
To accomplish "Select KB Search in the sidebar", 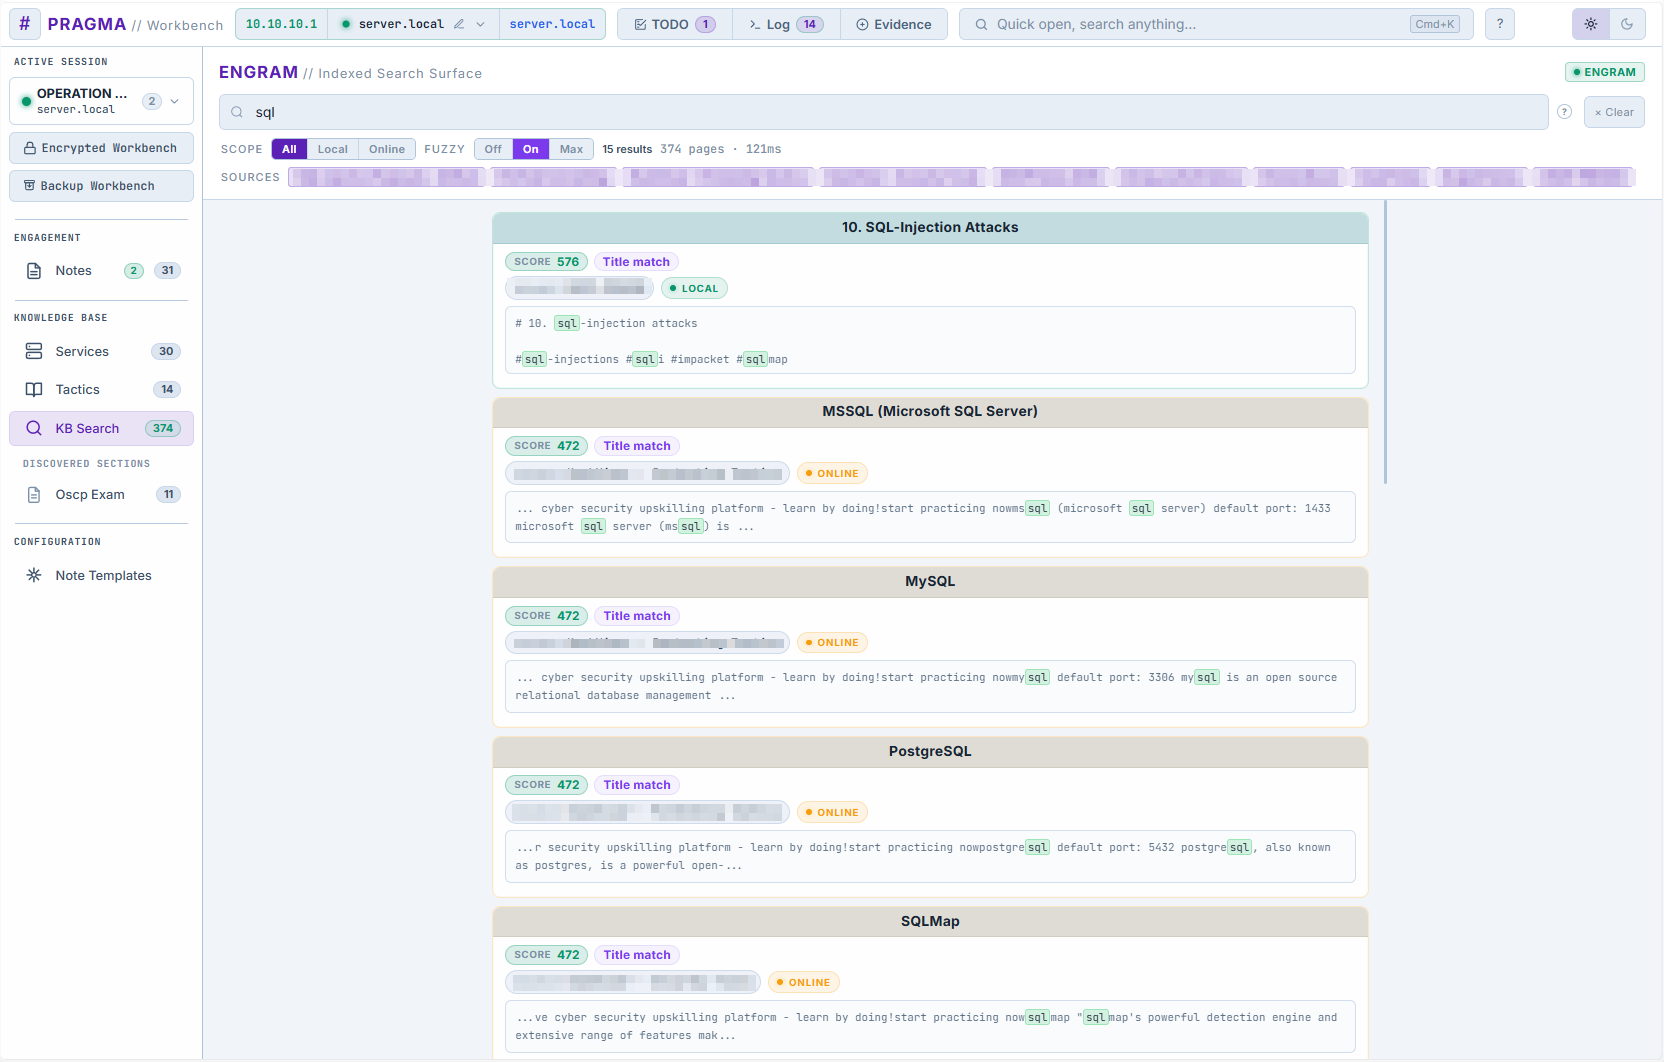I will [102, 428].
